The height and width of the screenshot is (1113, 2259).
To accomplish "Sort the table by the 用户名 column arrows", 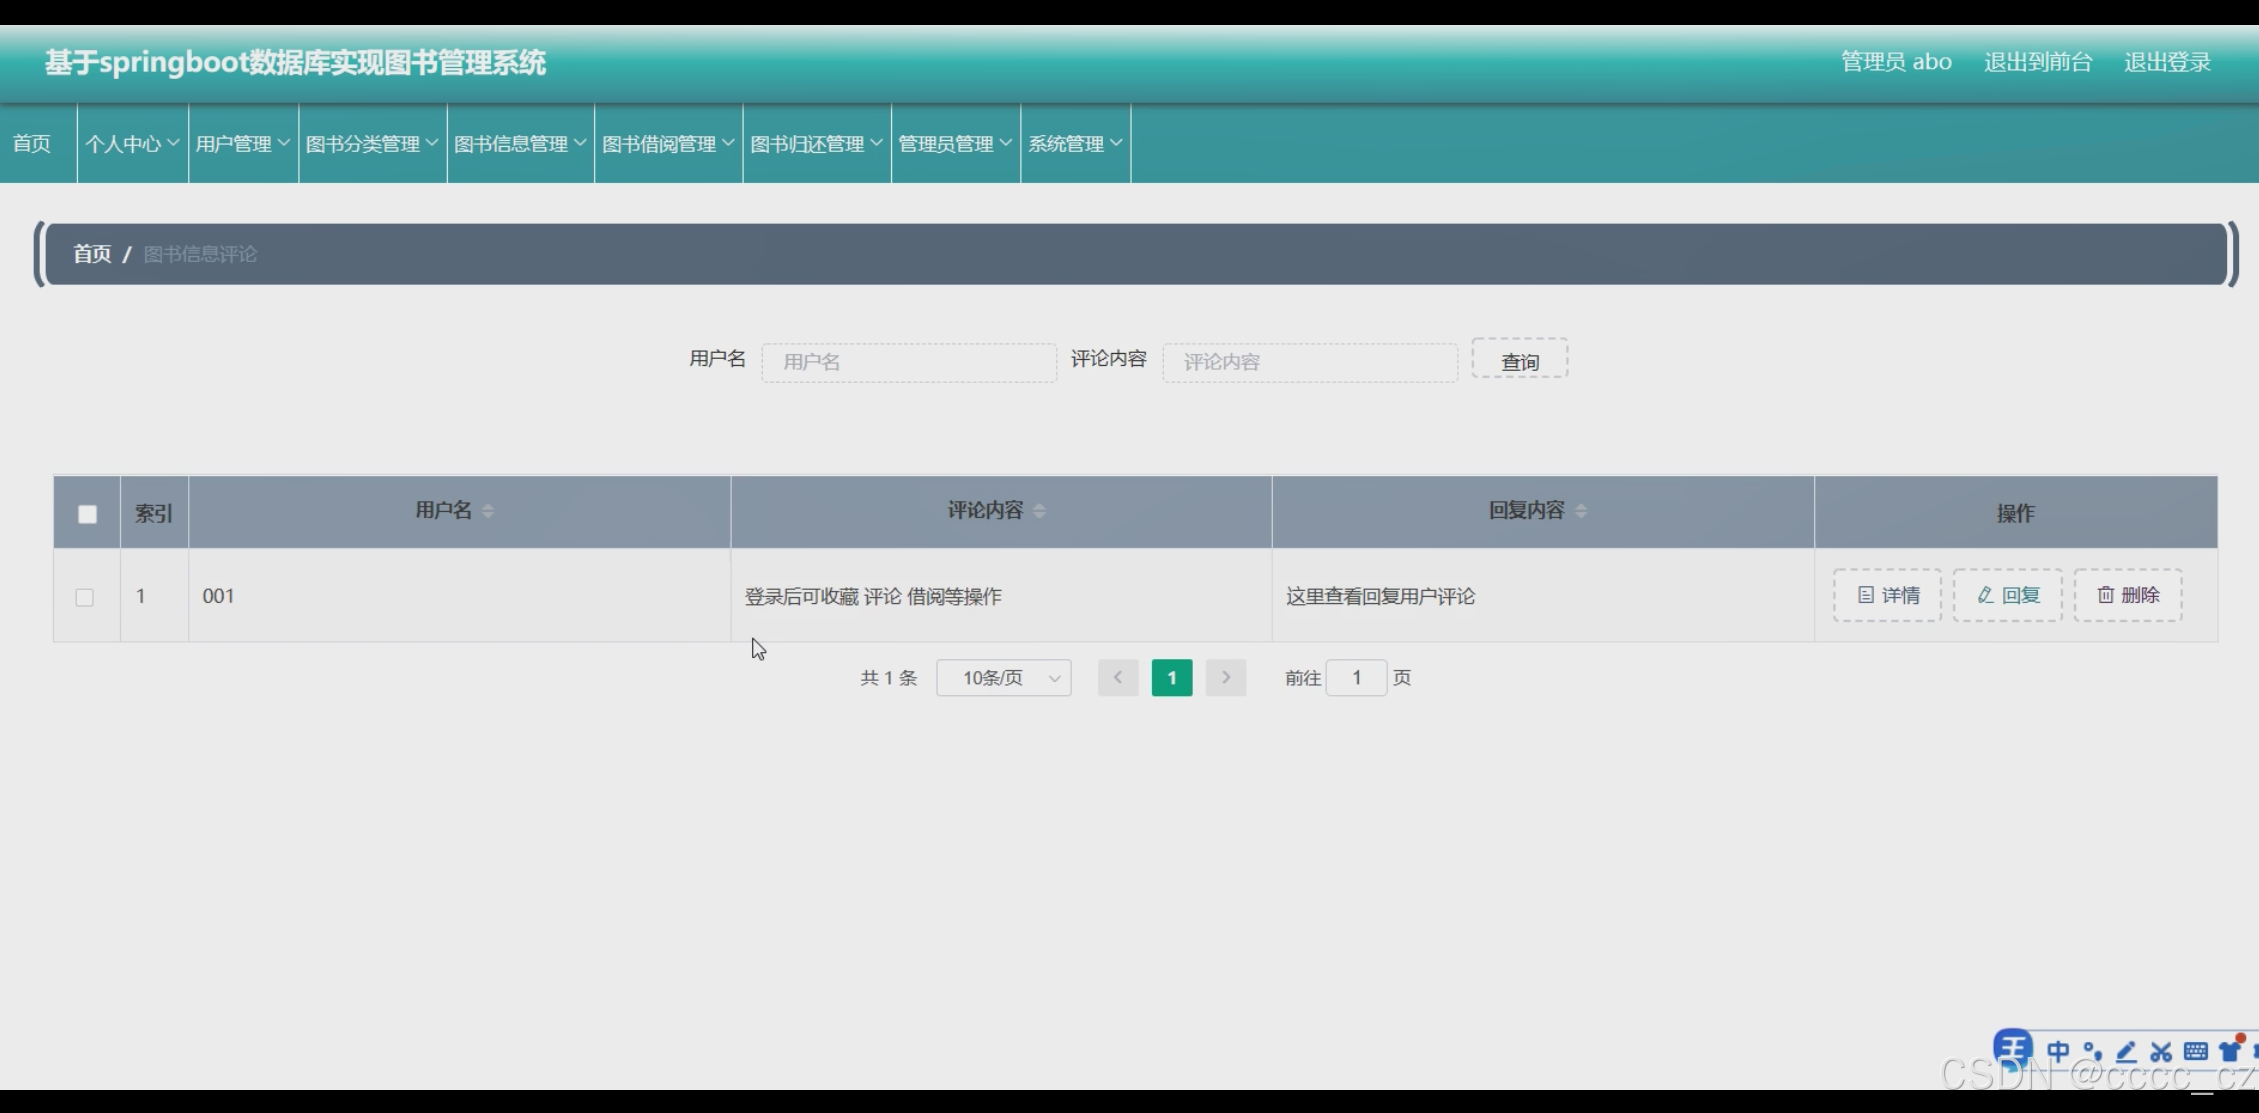I will [x=488, y=511].
